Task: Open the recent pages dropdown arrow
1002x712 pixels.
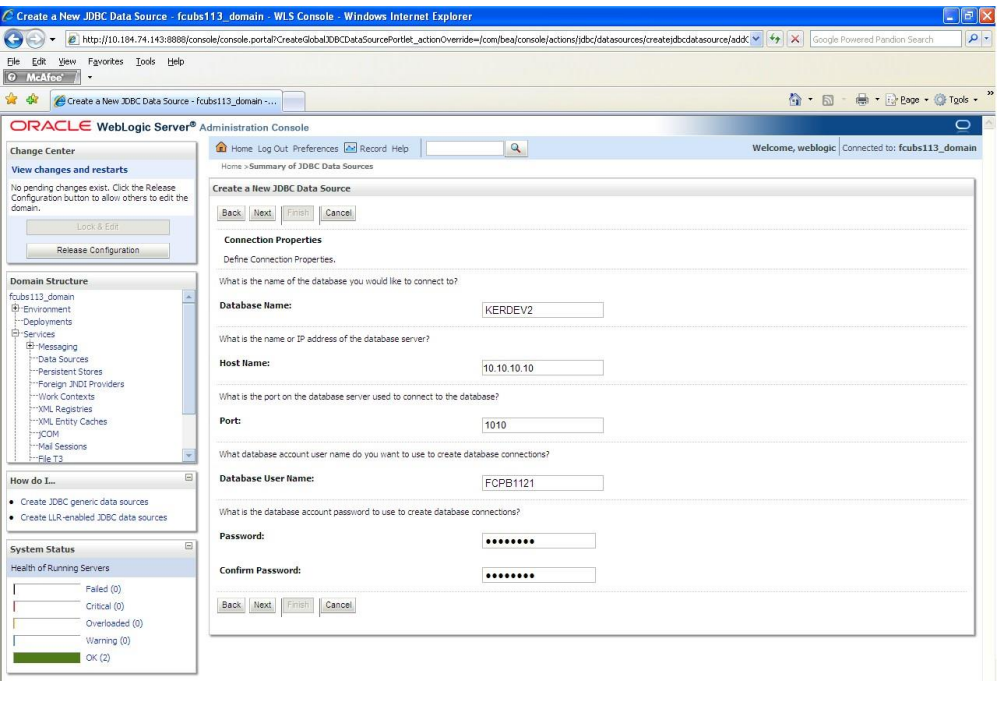Action: [x=52, y=40]
